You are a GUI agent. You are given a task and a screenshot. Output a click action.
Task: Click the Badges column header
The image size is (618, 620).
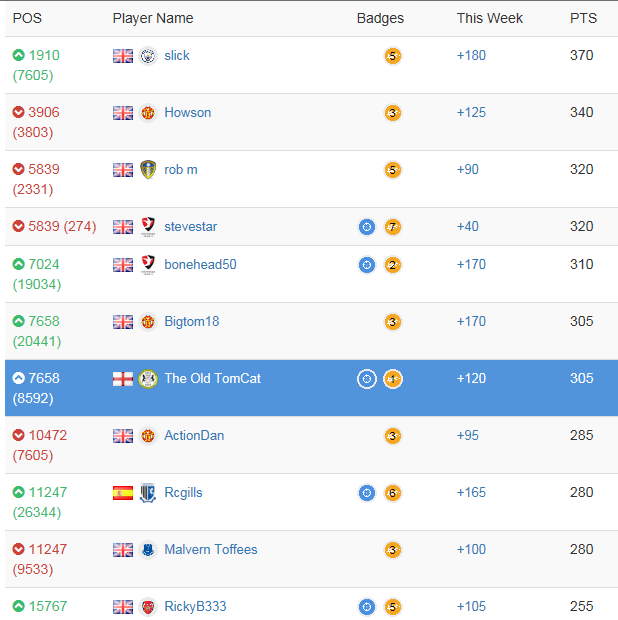(x=380, y=18)
